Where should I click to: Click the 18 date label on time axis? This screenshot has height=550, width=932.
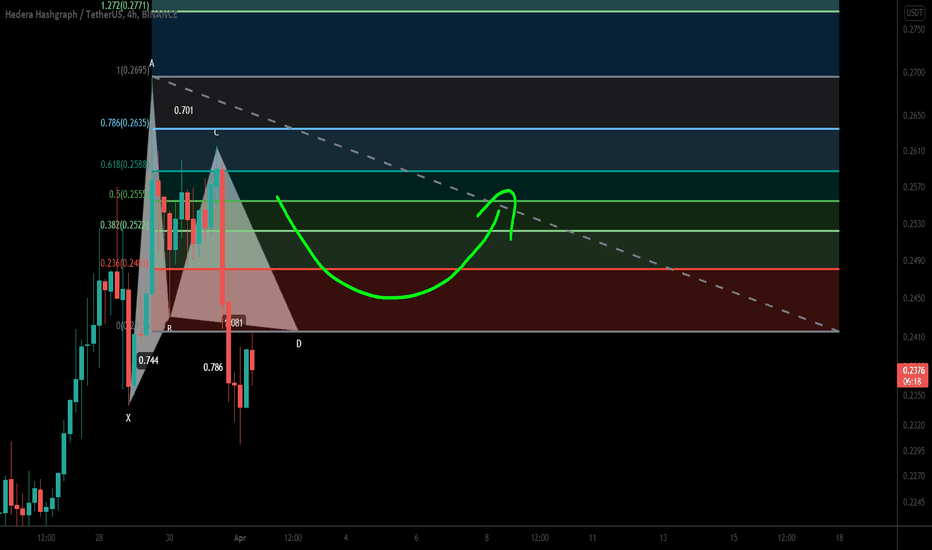click(x=839, y=538)
